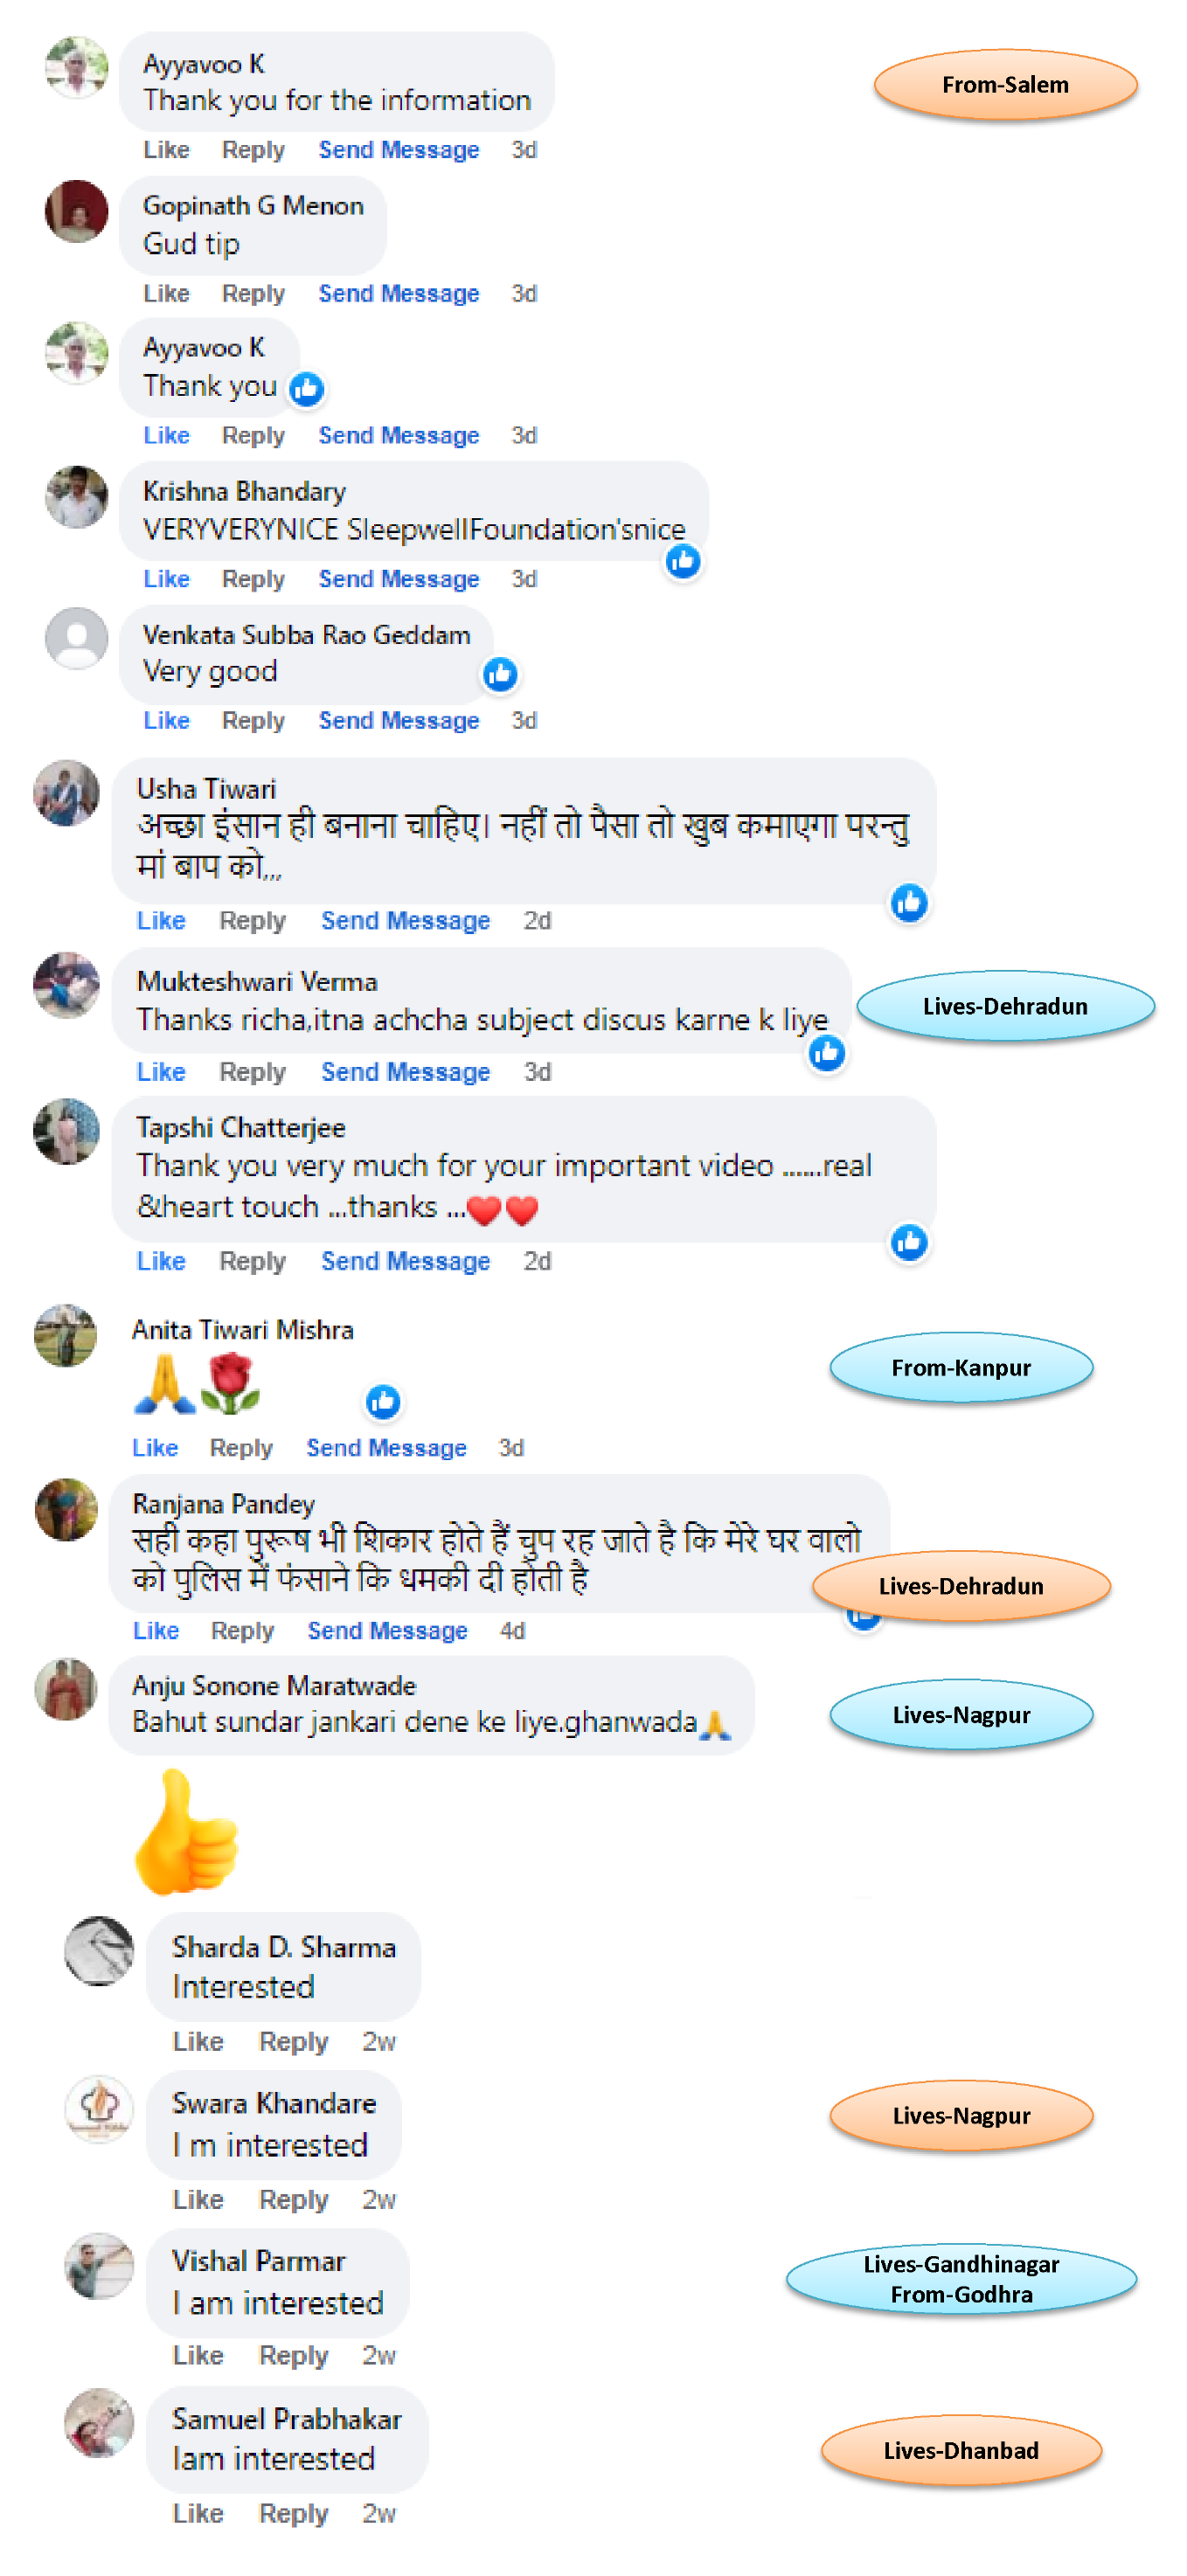1187x2576 pixels.
Task: Reply to Vishal Parmar's comment
Action: click(293, 2355)
